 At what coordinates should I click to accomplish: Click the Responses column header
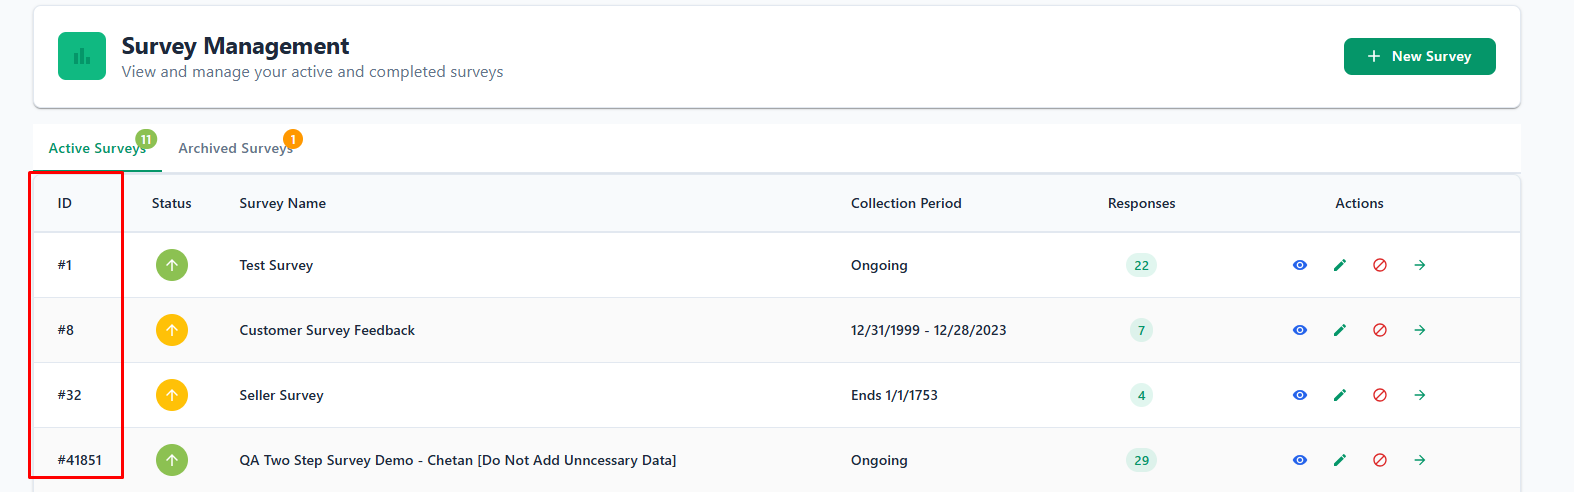click(1140, 203)
